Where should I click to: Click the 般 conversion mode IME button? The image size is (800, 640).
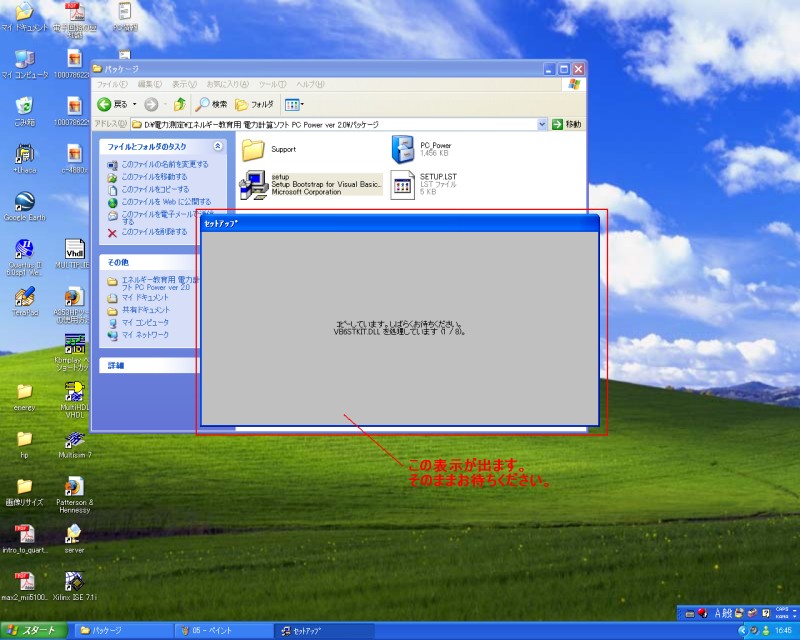(728, 613)
